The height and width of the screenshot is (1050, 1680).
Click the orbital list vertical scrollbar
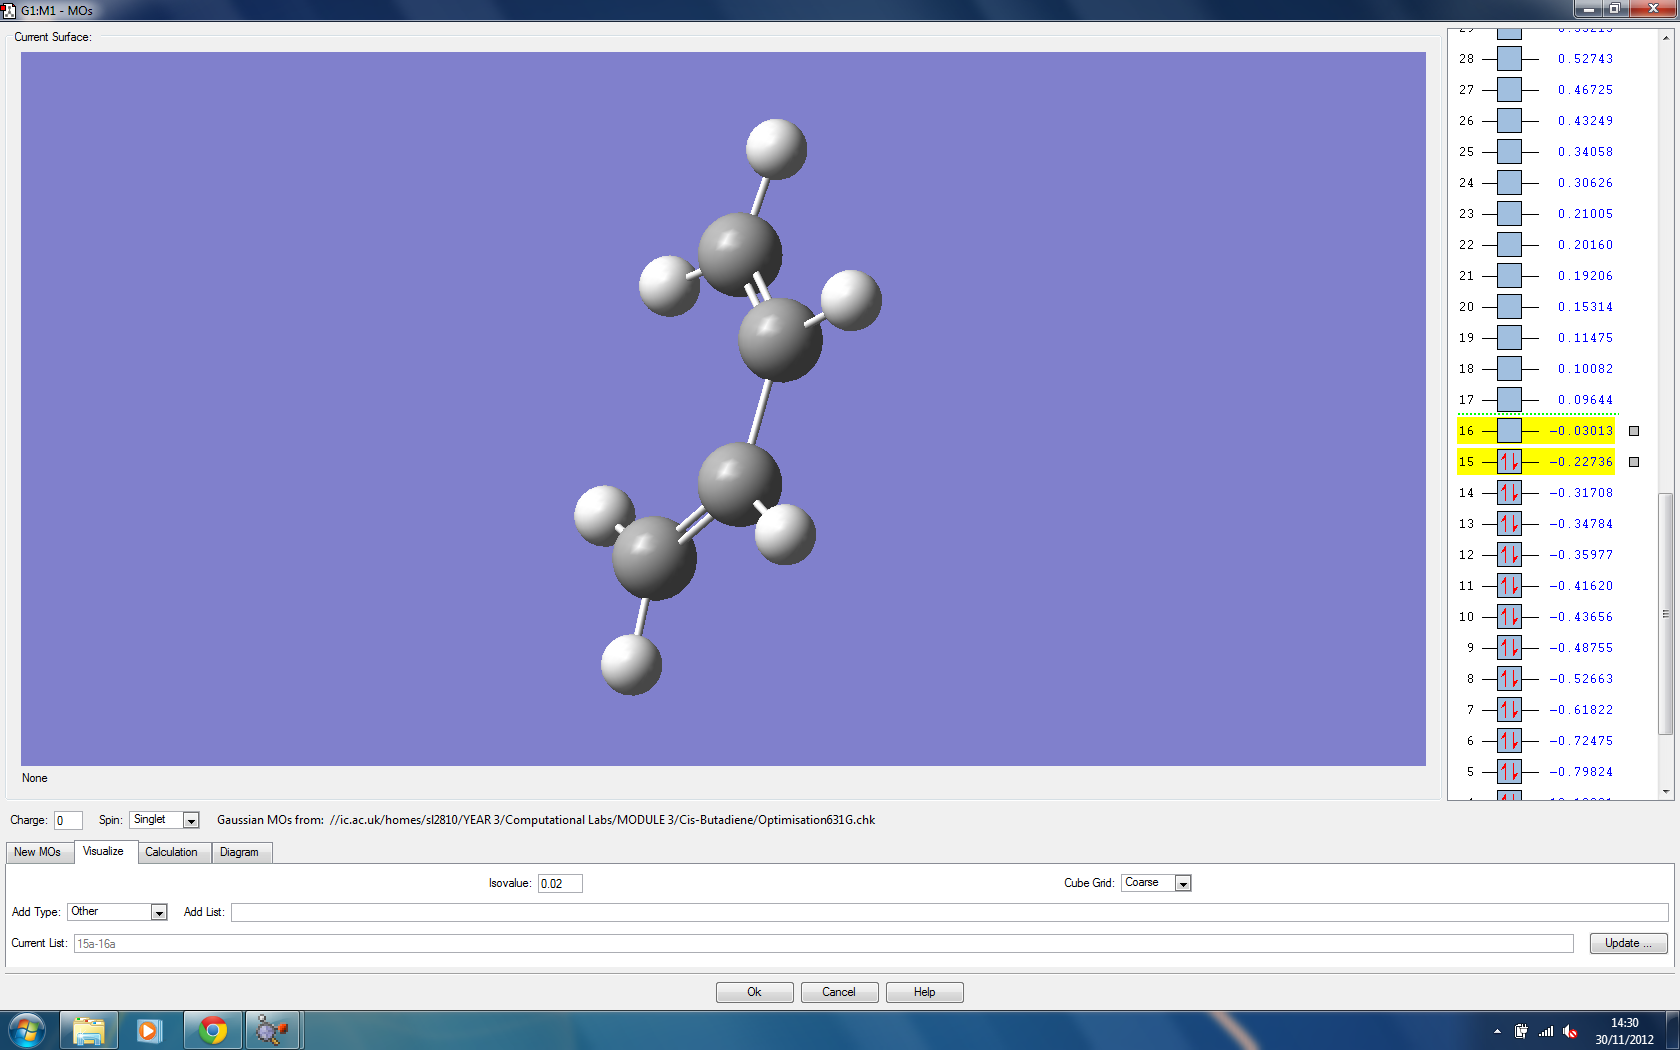point(1665,612)
